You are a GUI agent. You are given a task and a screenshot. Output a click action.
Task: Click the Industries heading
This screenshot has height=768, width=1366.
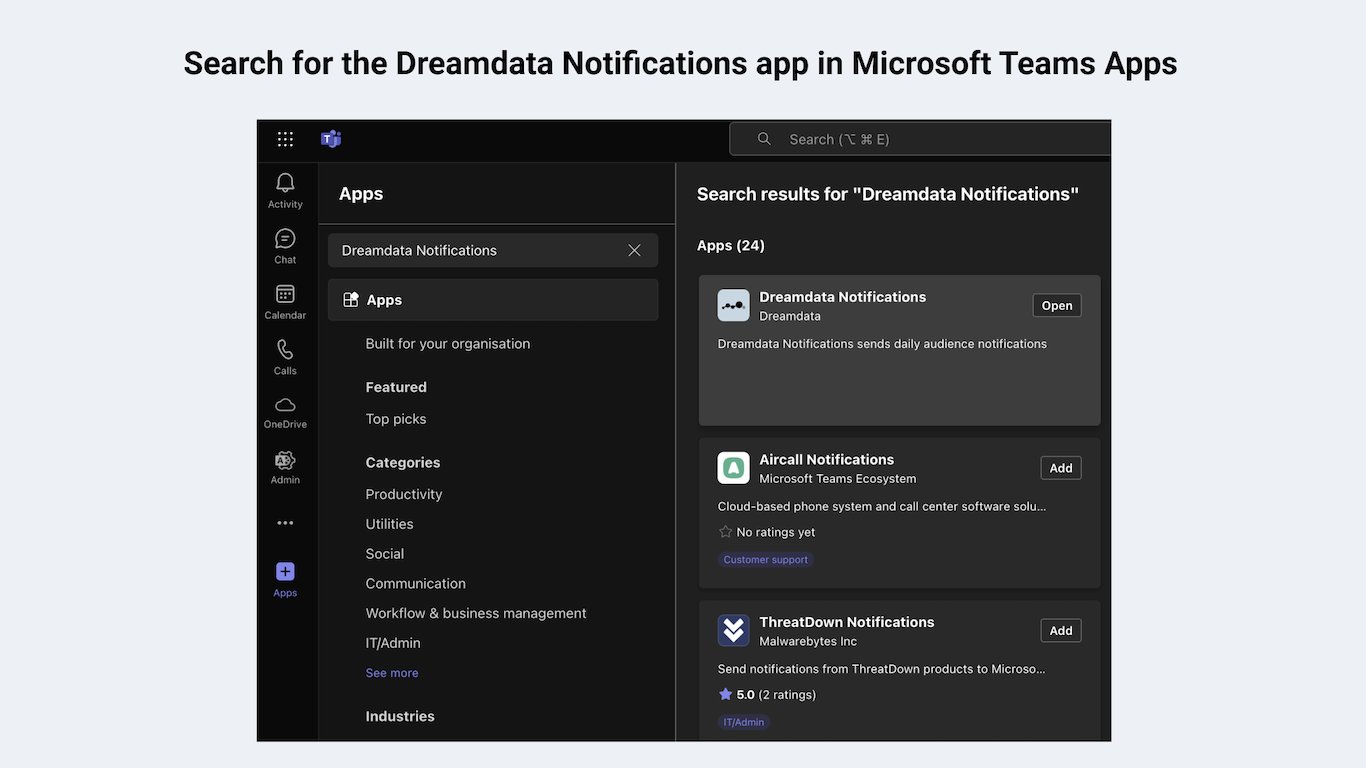pyautogui.click(x=400, y=717)
